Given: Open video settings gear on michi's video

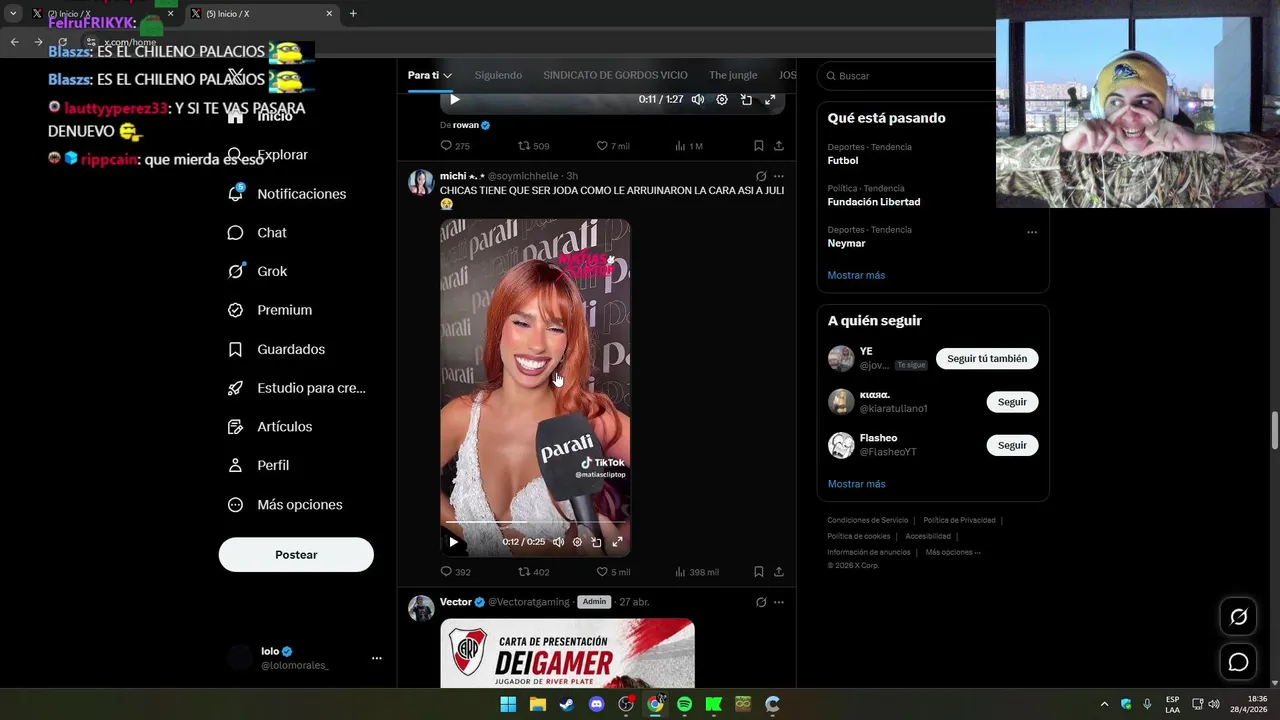Looking at the screenshot, I should point(577,542).
